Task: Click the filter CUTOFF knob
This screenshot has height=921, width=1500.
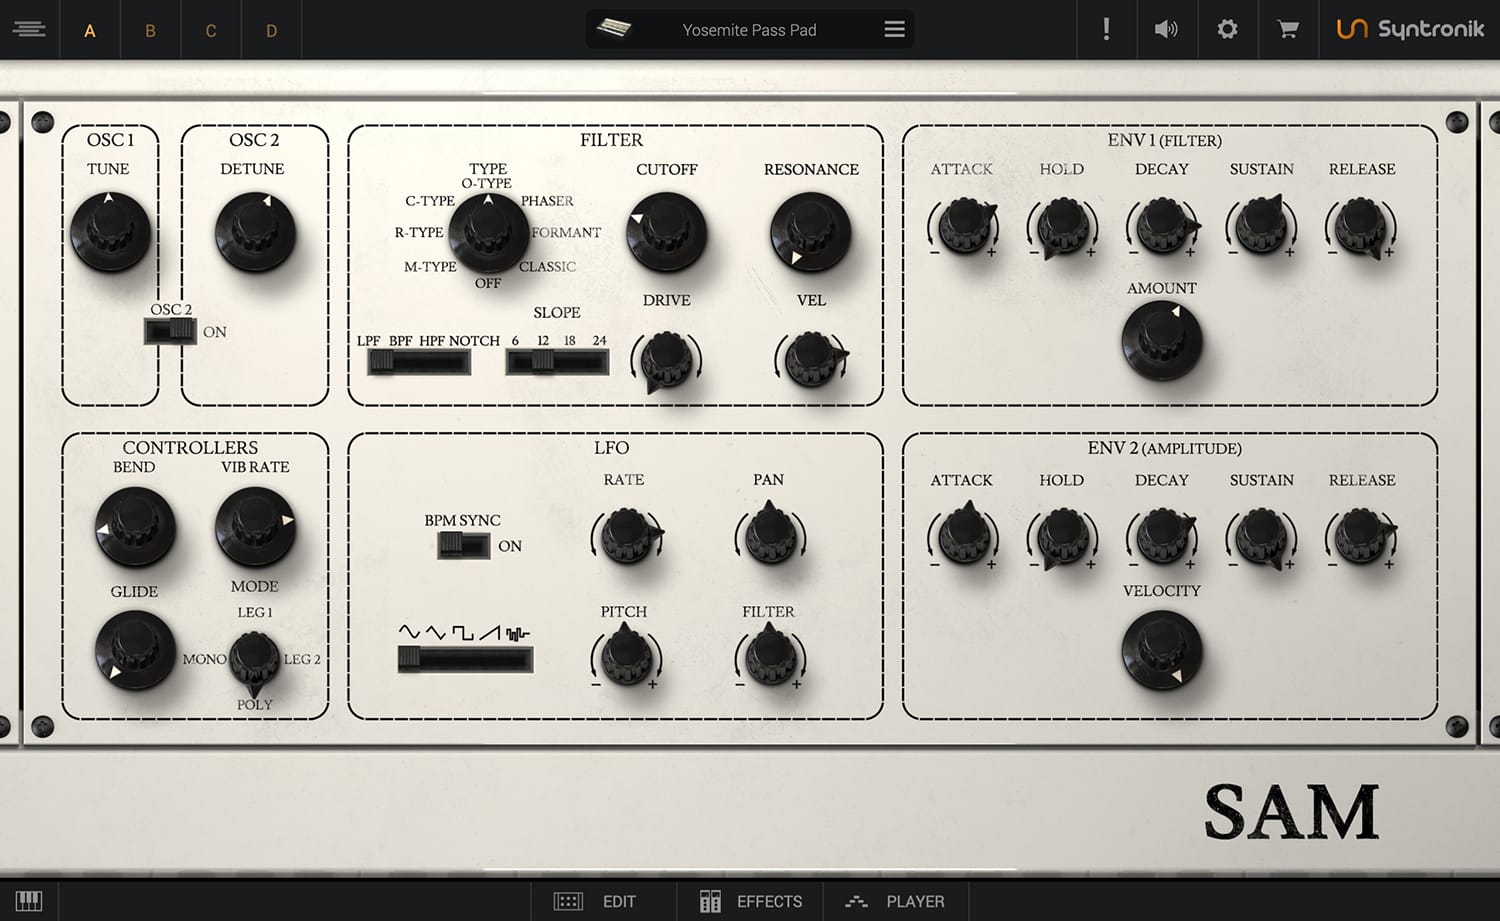Action: [666, 233]
